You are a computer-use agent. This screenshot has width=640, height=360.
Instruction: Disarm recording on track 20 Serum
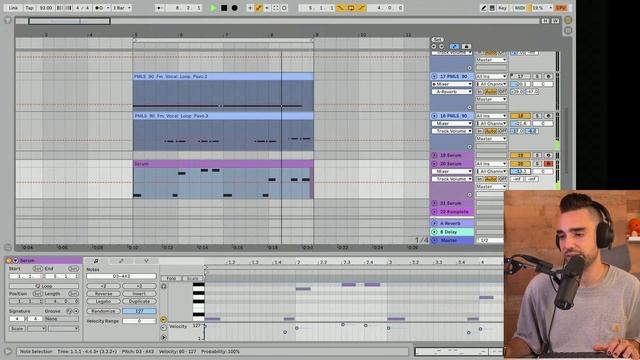click(x=549, y=164)
